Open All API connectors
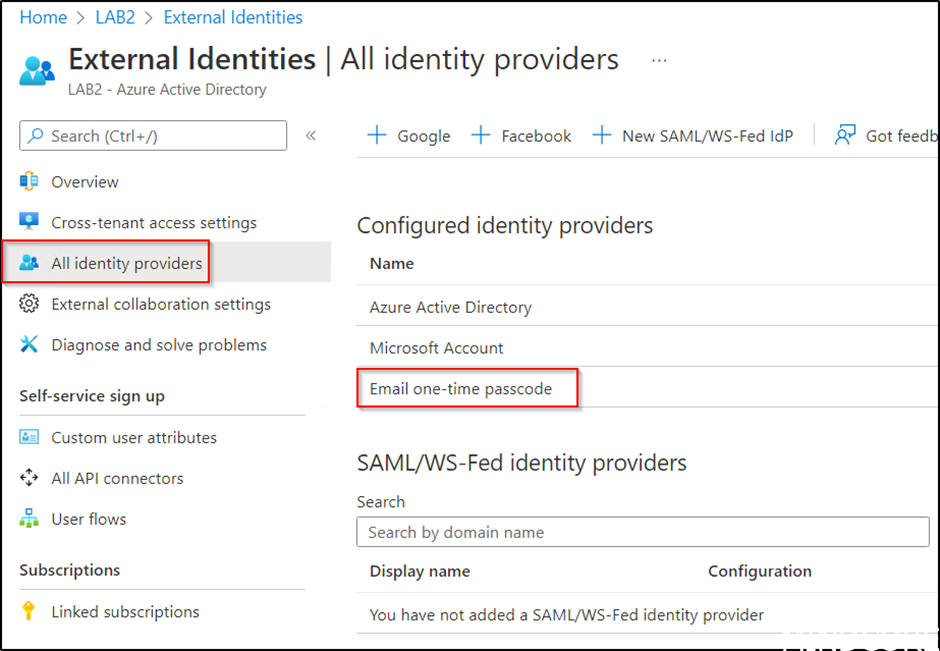This screenshot has height=651, width=940. pos(118,478)
